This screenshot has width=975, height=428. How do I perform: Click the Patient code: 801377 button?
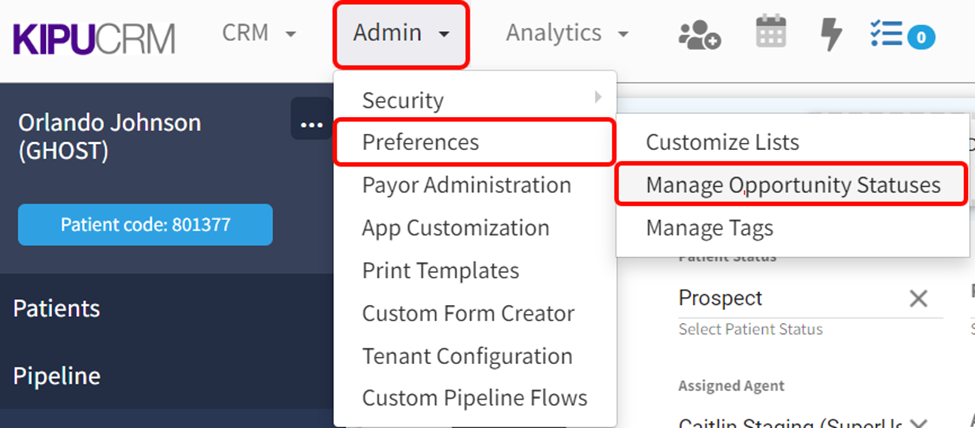145,225
